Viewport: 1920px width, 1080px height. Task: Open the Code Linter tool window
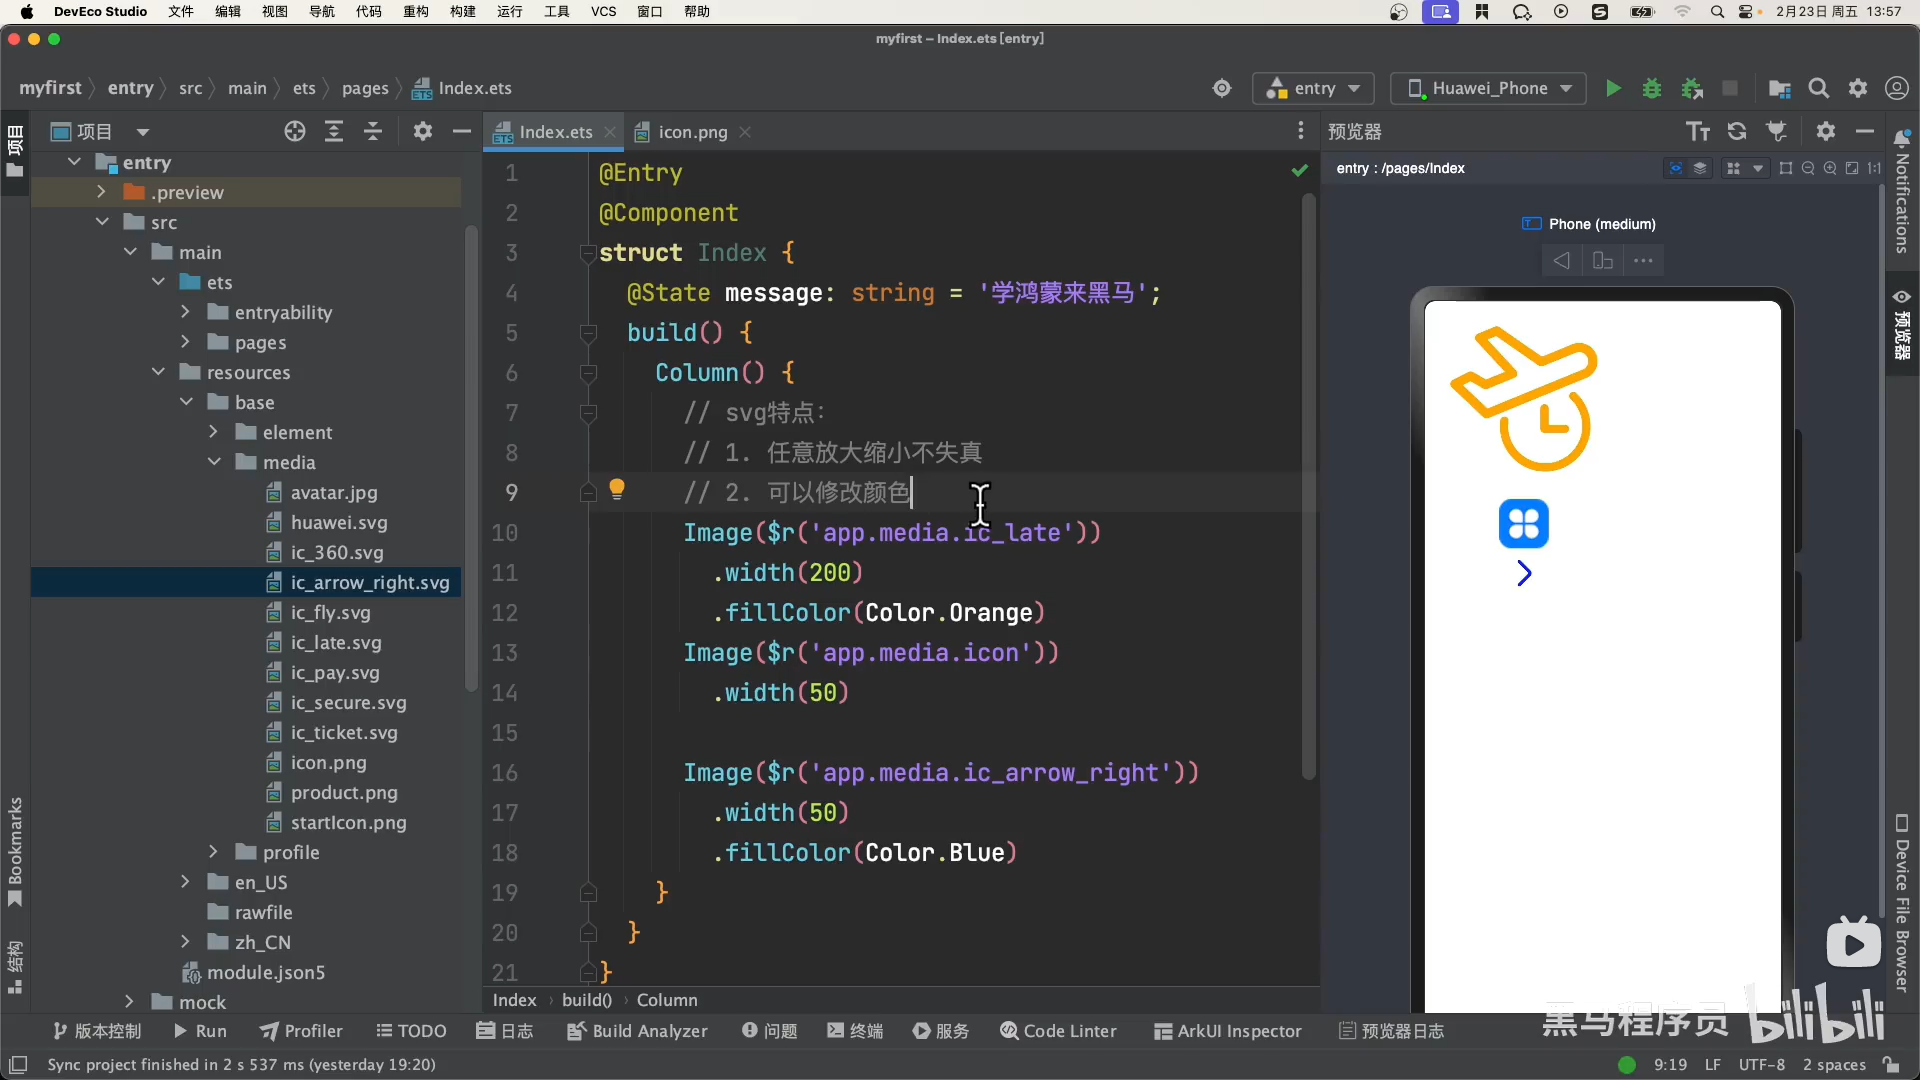pos(1058,1031)
